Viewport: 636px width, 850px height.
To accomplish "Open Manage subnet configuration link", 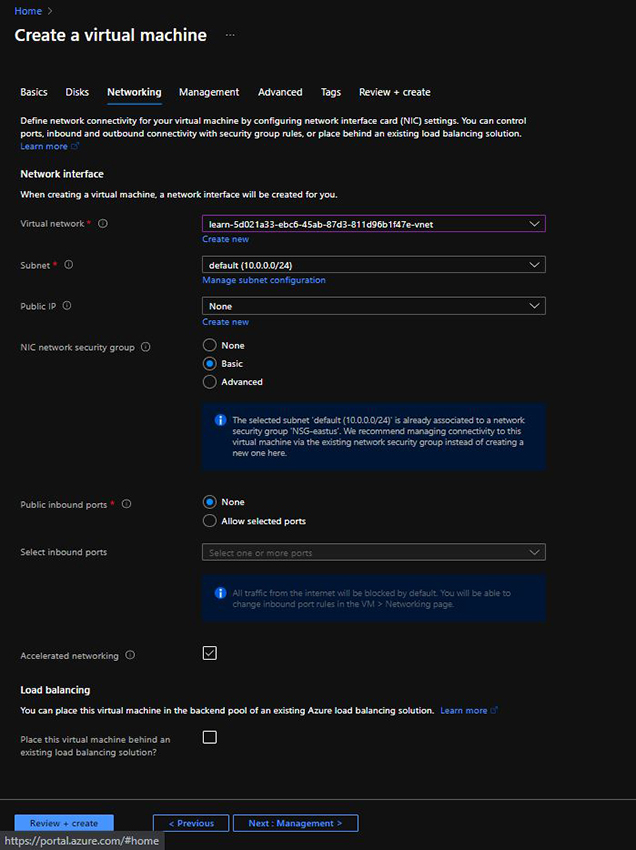I will coord(263,280).
